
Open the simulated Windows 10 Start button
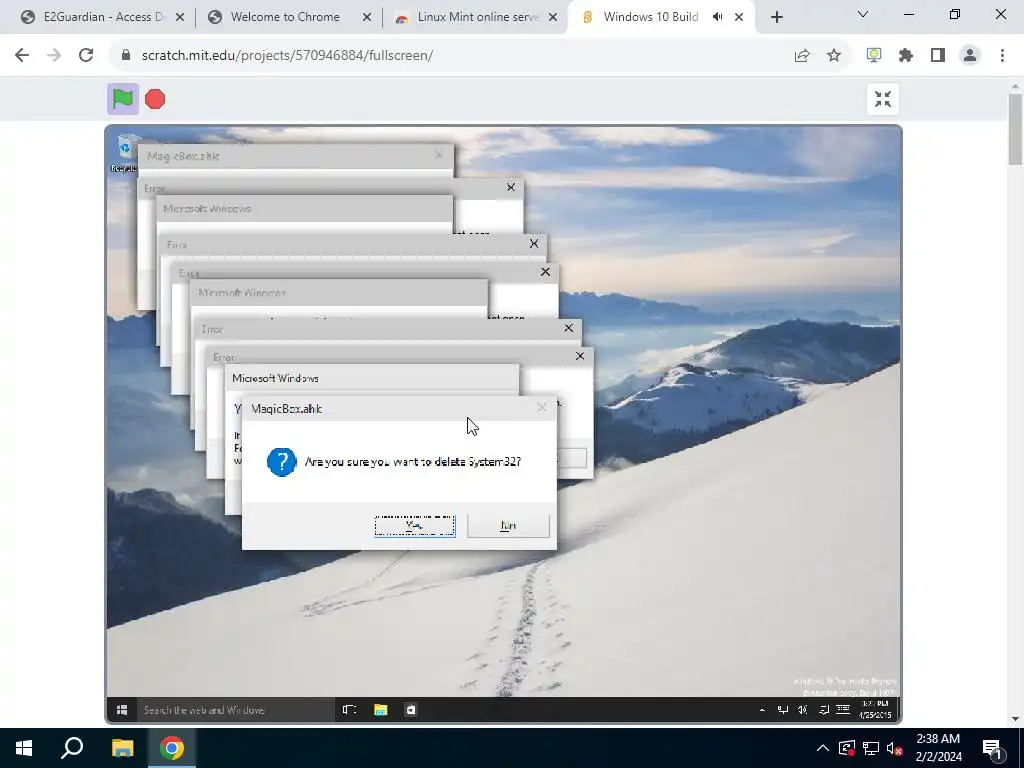(121, 710)
